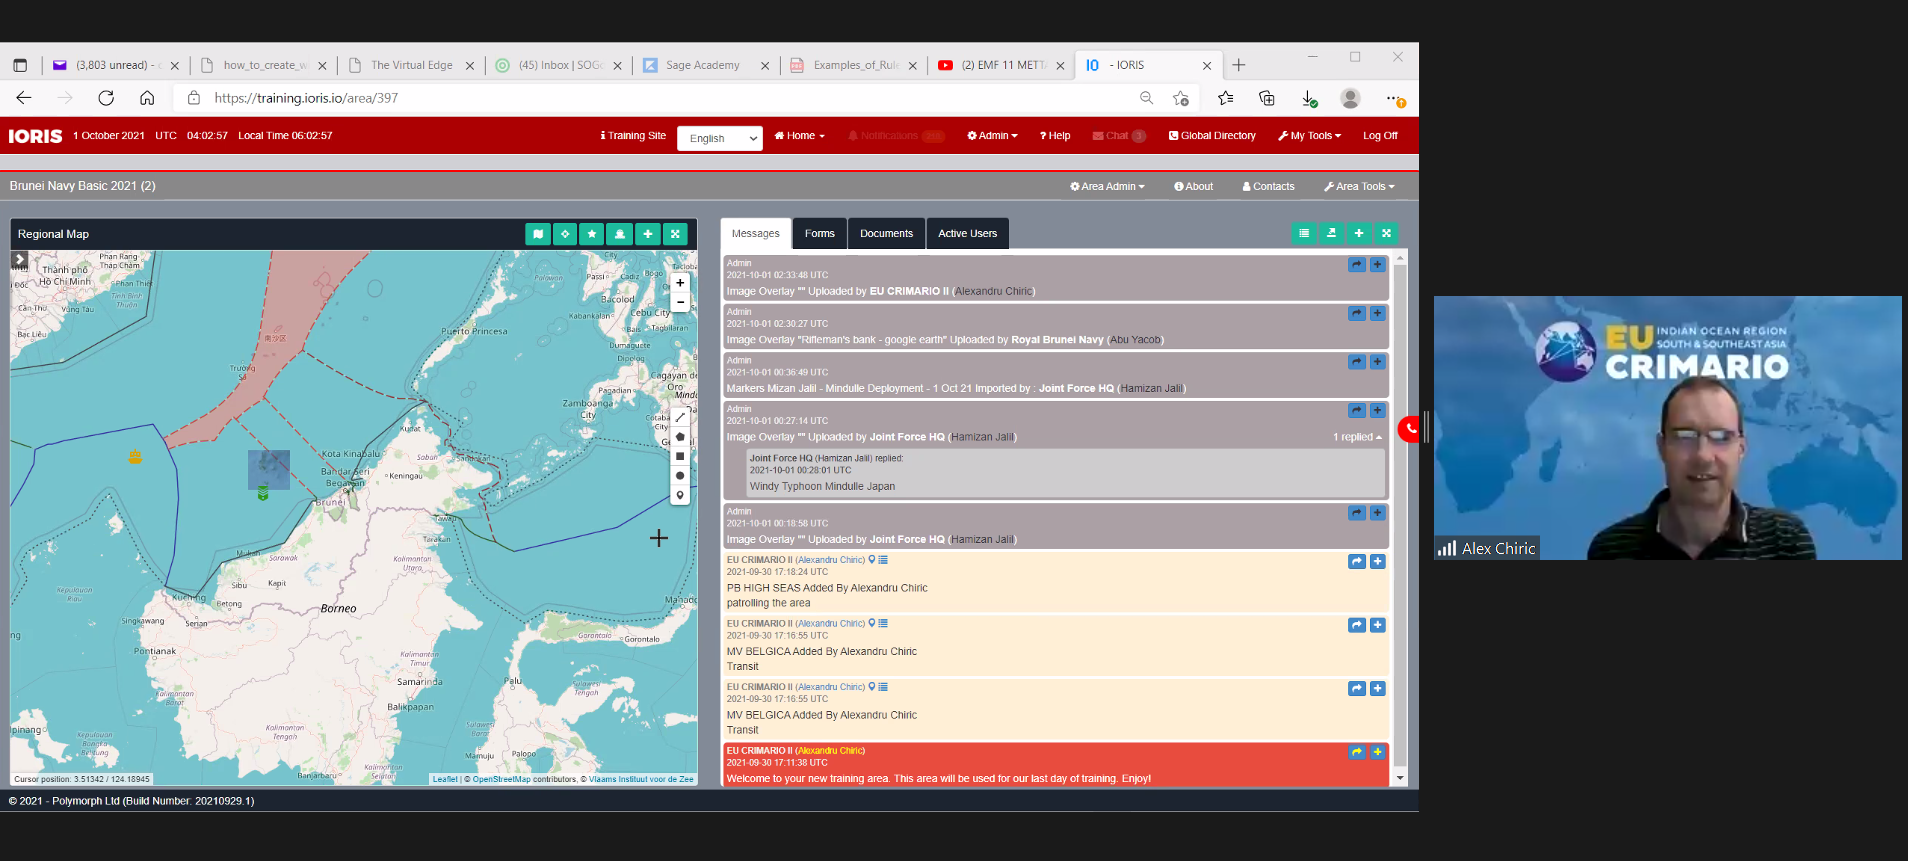Expand the map side panel arrow
Screen dimensions: 1908x861
pos(19,260)
